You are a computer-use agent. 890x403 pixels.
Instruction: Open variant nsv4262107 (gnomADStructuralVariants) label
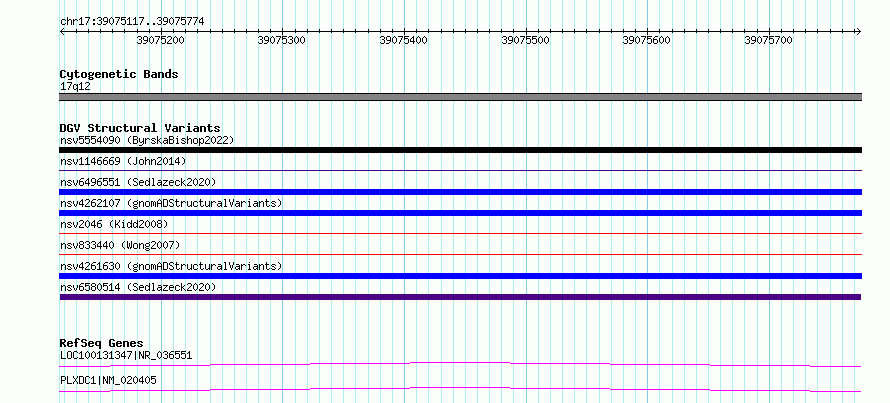(x=171, y=203)
